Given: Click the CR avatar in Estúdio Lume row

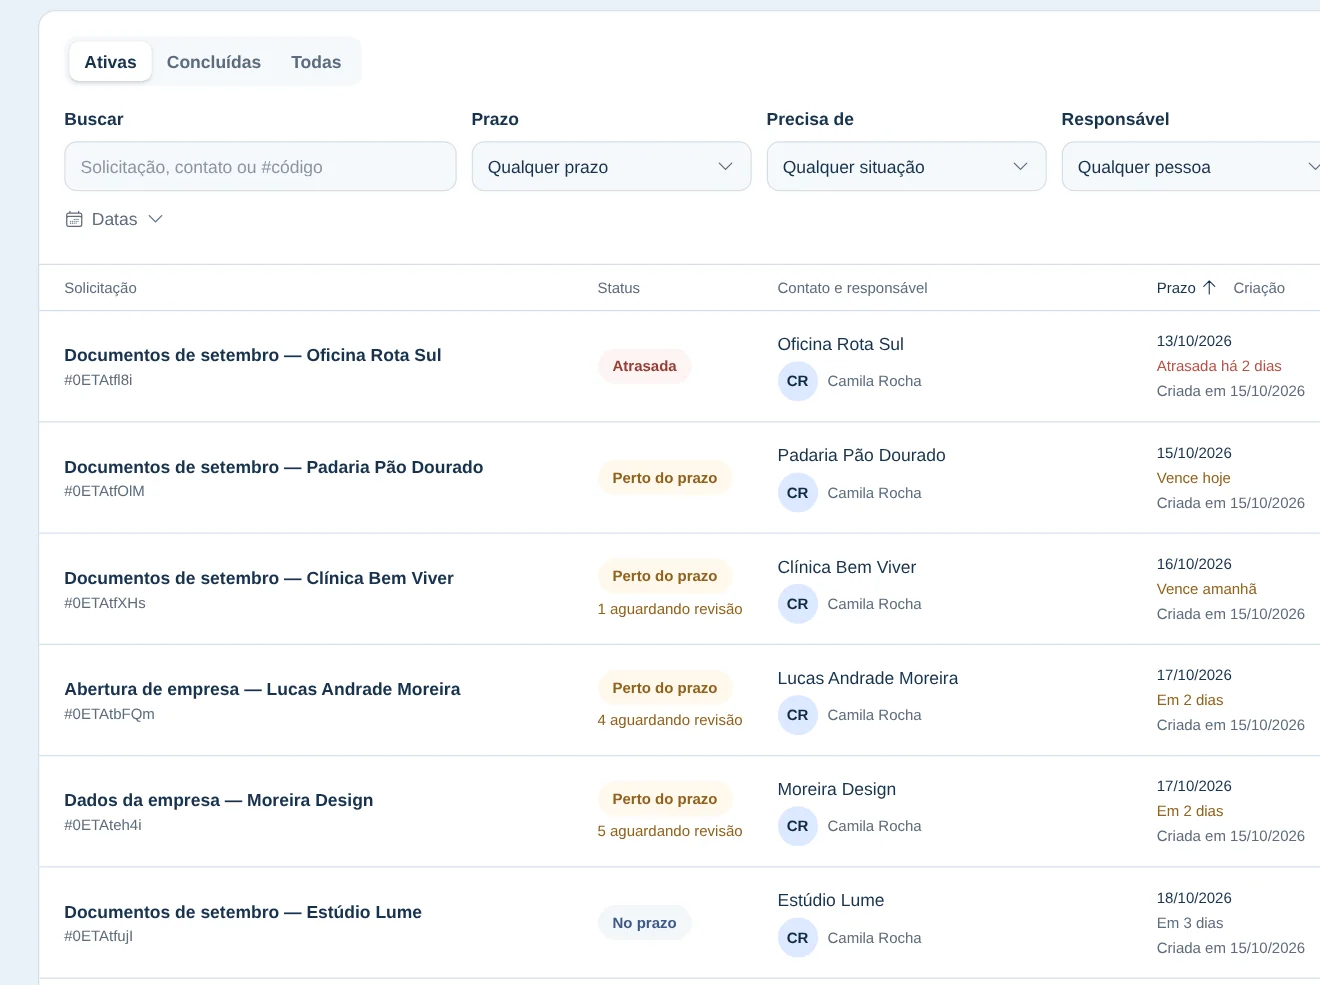Looking at the screenshot, I should [x=798, y=938].
